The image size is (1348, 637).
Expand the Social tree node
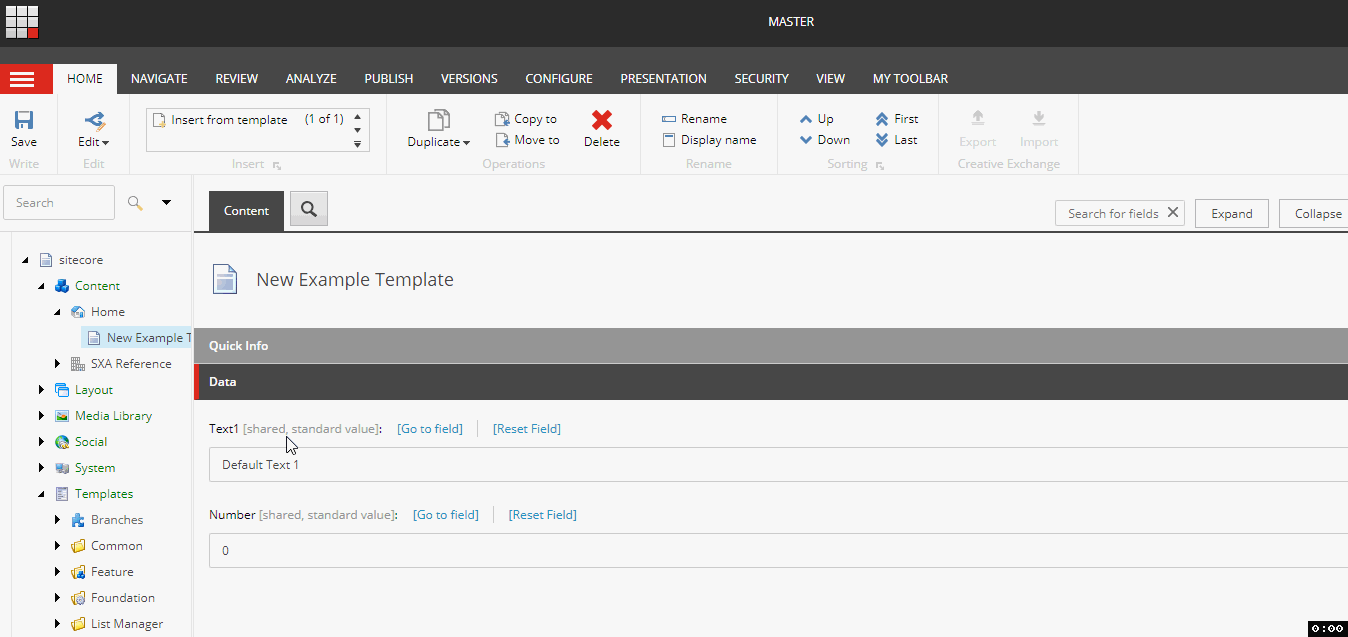[42, 442]
